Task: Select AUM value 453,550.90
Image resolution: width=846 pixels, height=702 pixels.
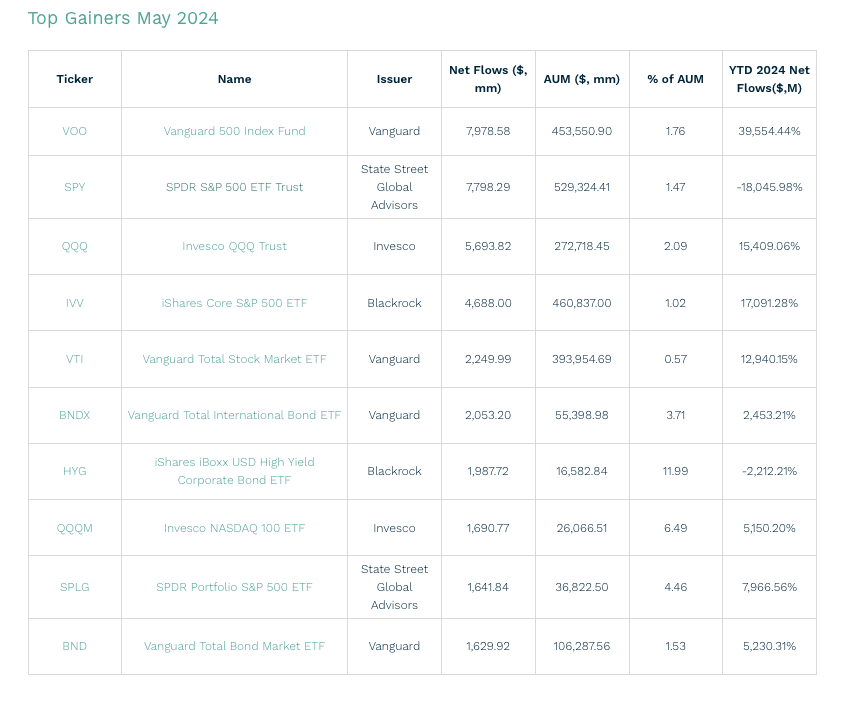Action: point(582,131)
